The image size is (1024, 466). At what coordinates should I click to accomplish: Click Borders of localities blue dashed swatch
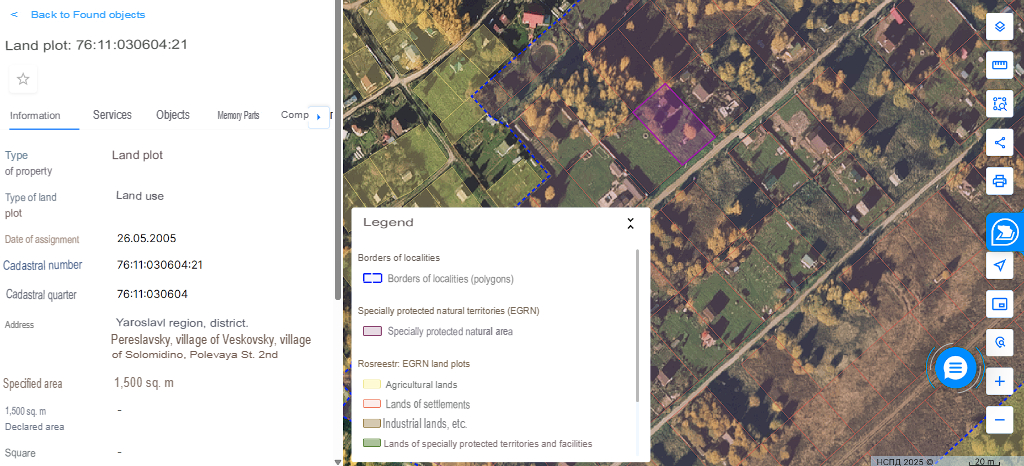coord(372,279)
